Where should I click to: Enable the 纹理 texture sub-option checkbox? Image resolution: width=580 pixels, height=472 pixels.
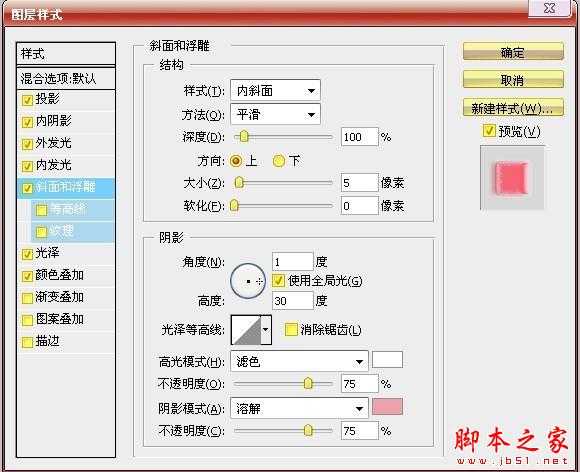point(41,232)
